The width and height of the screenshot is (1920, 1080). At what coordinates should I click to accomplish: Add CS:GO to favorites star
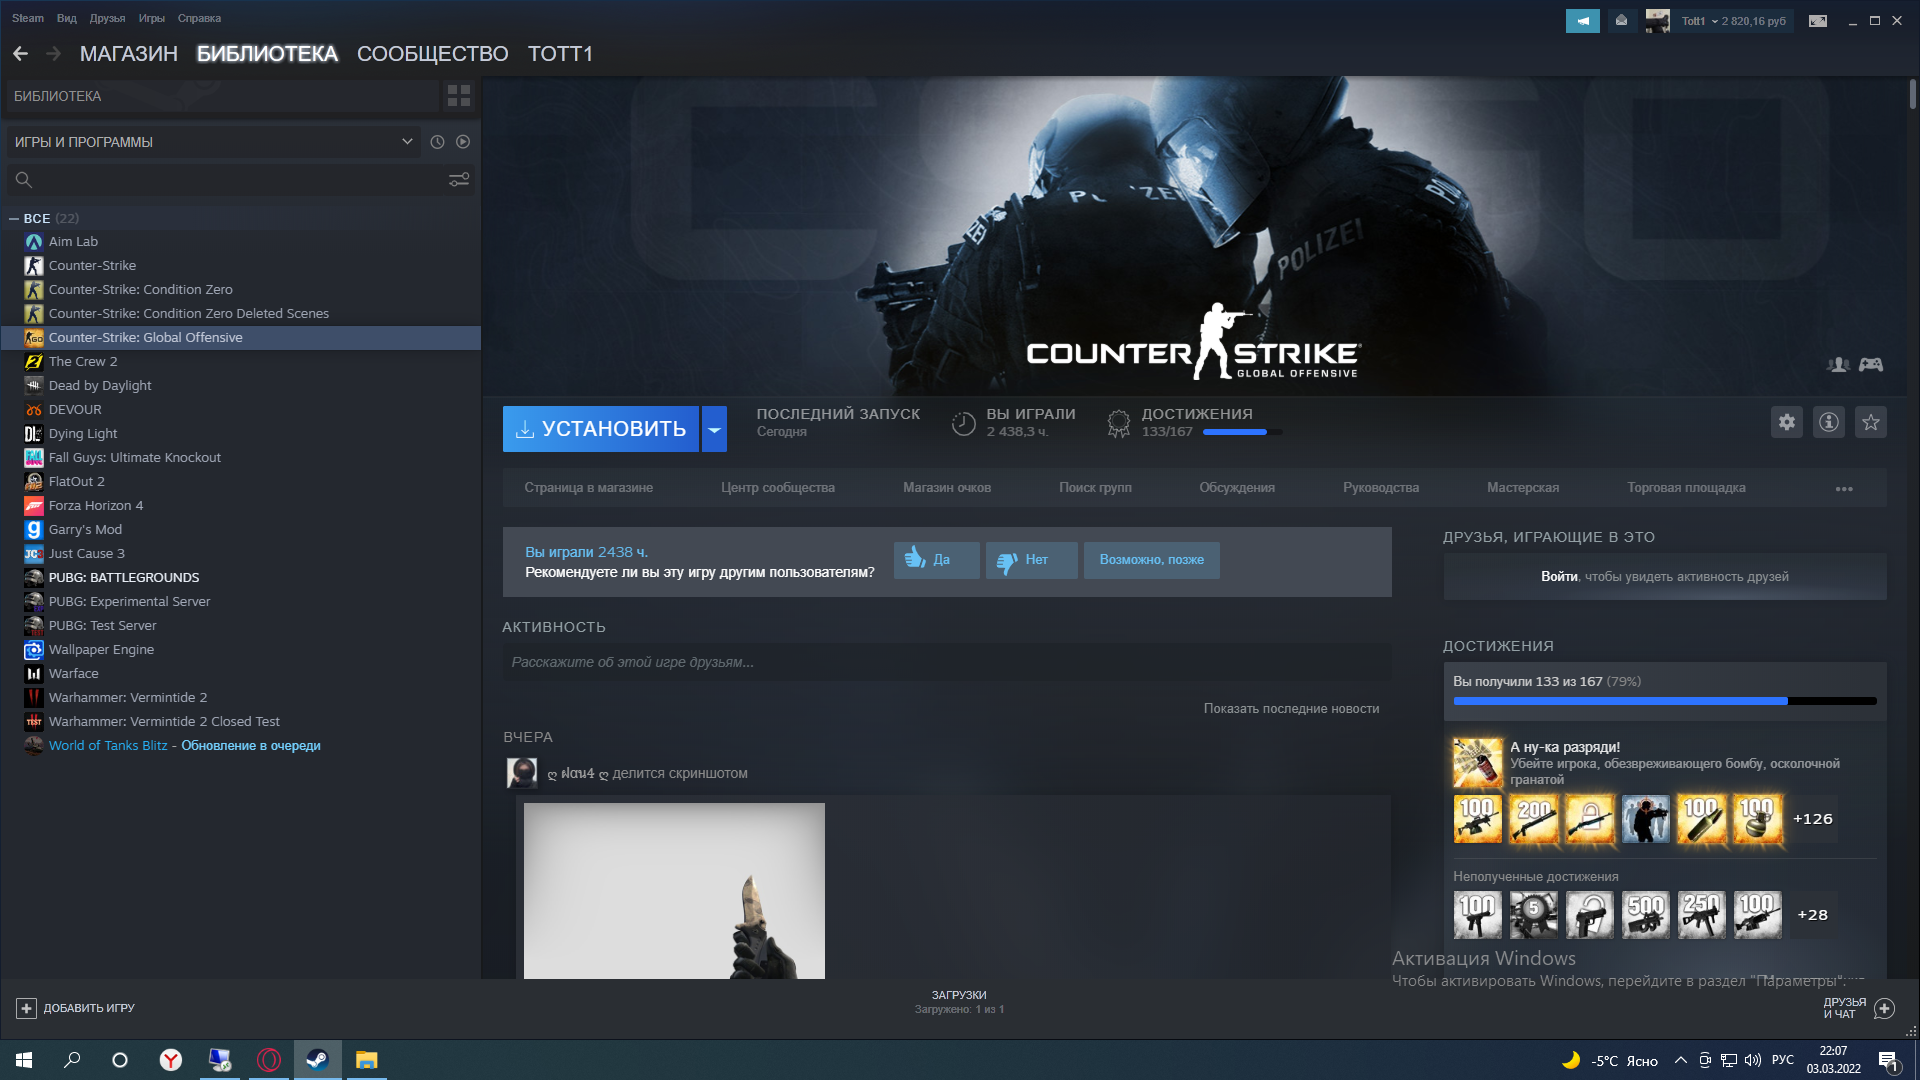1871,423
